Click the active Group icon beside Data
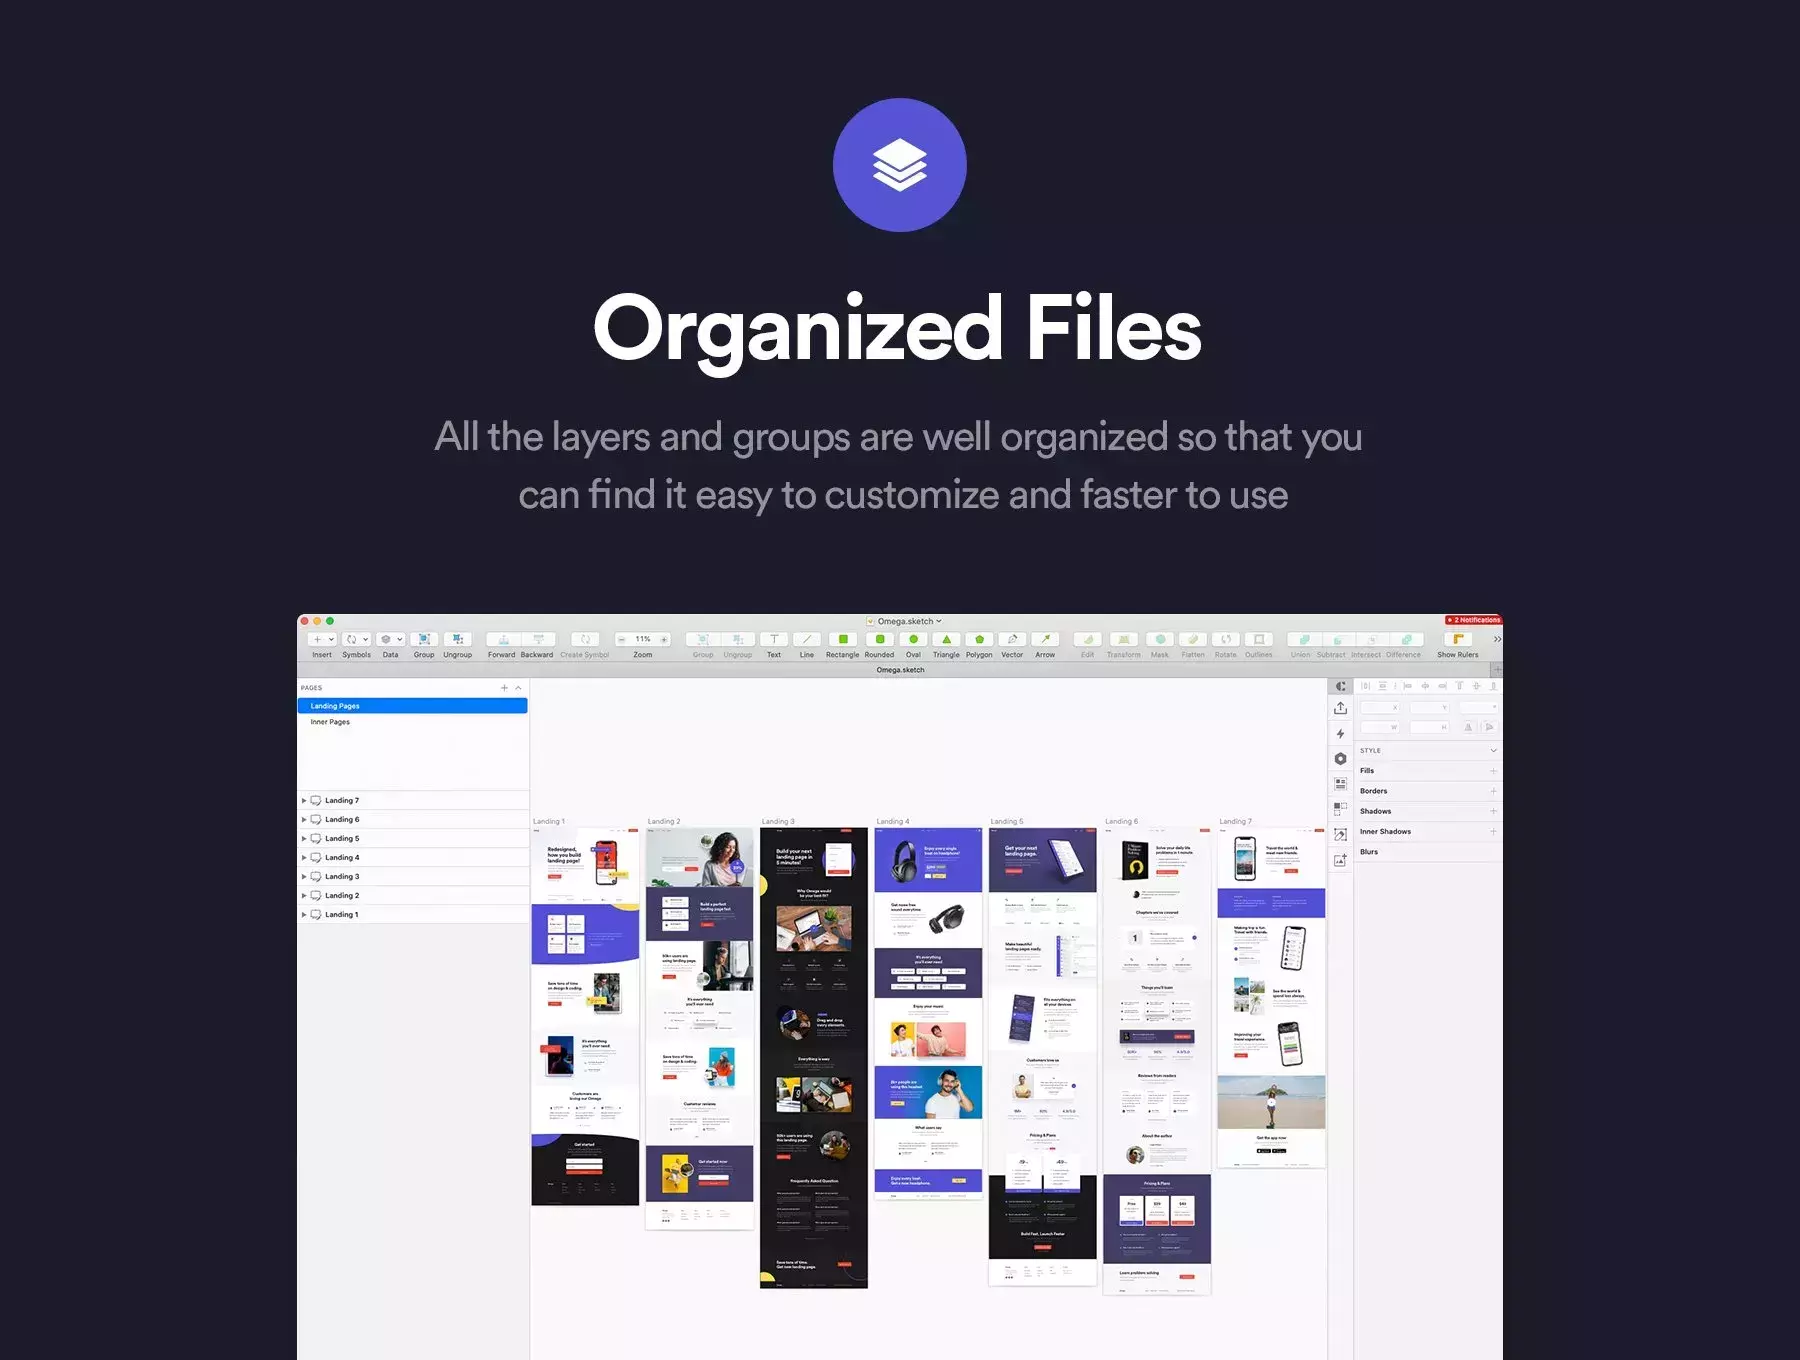The height and width of the screenshot is (1360, 1800). click(x=424, y=639)
